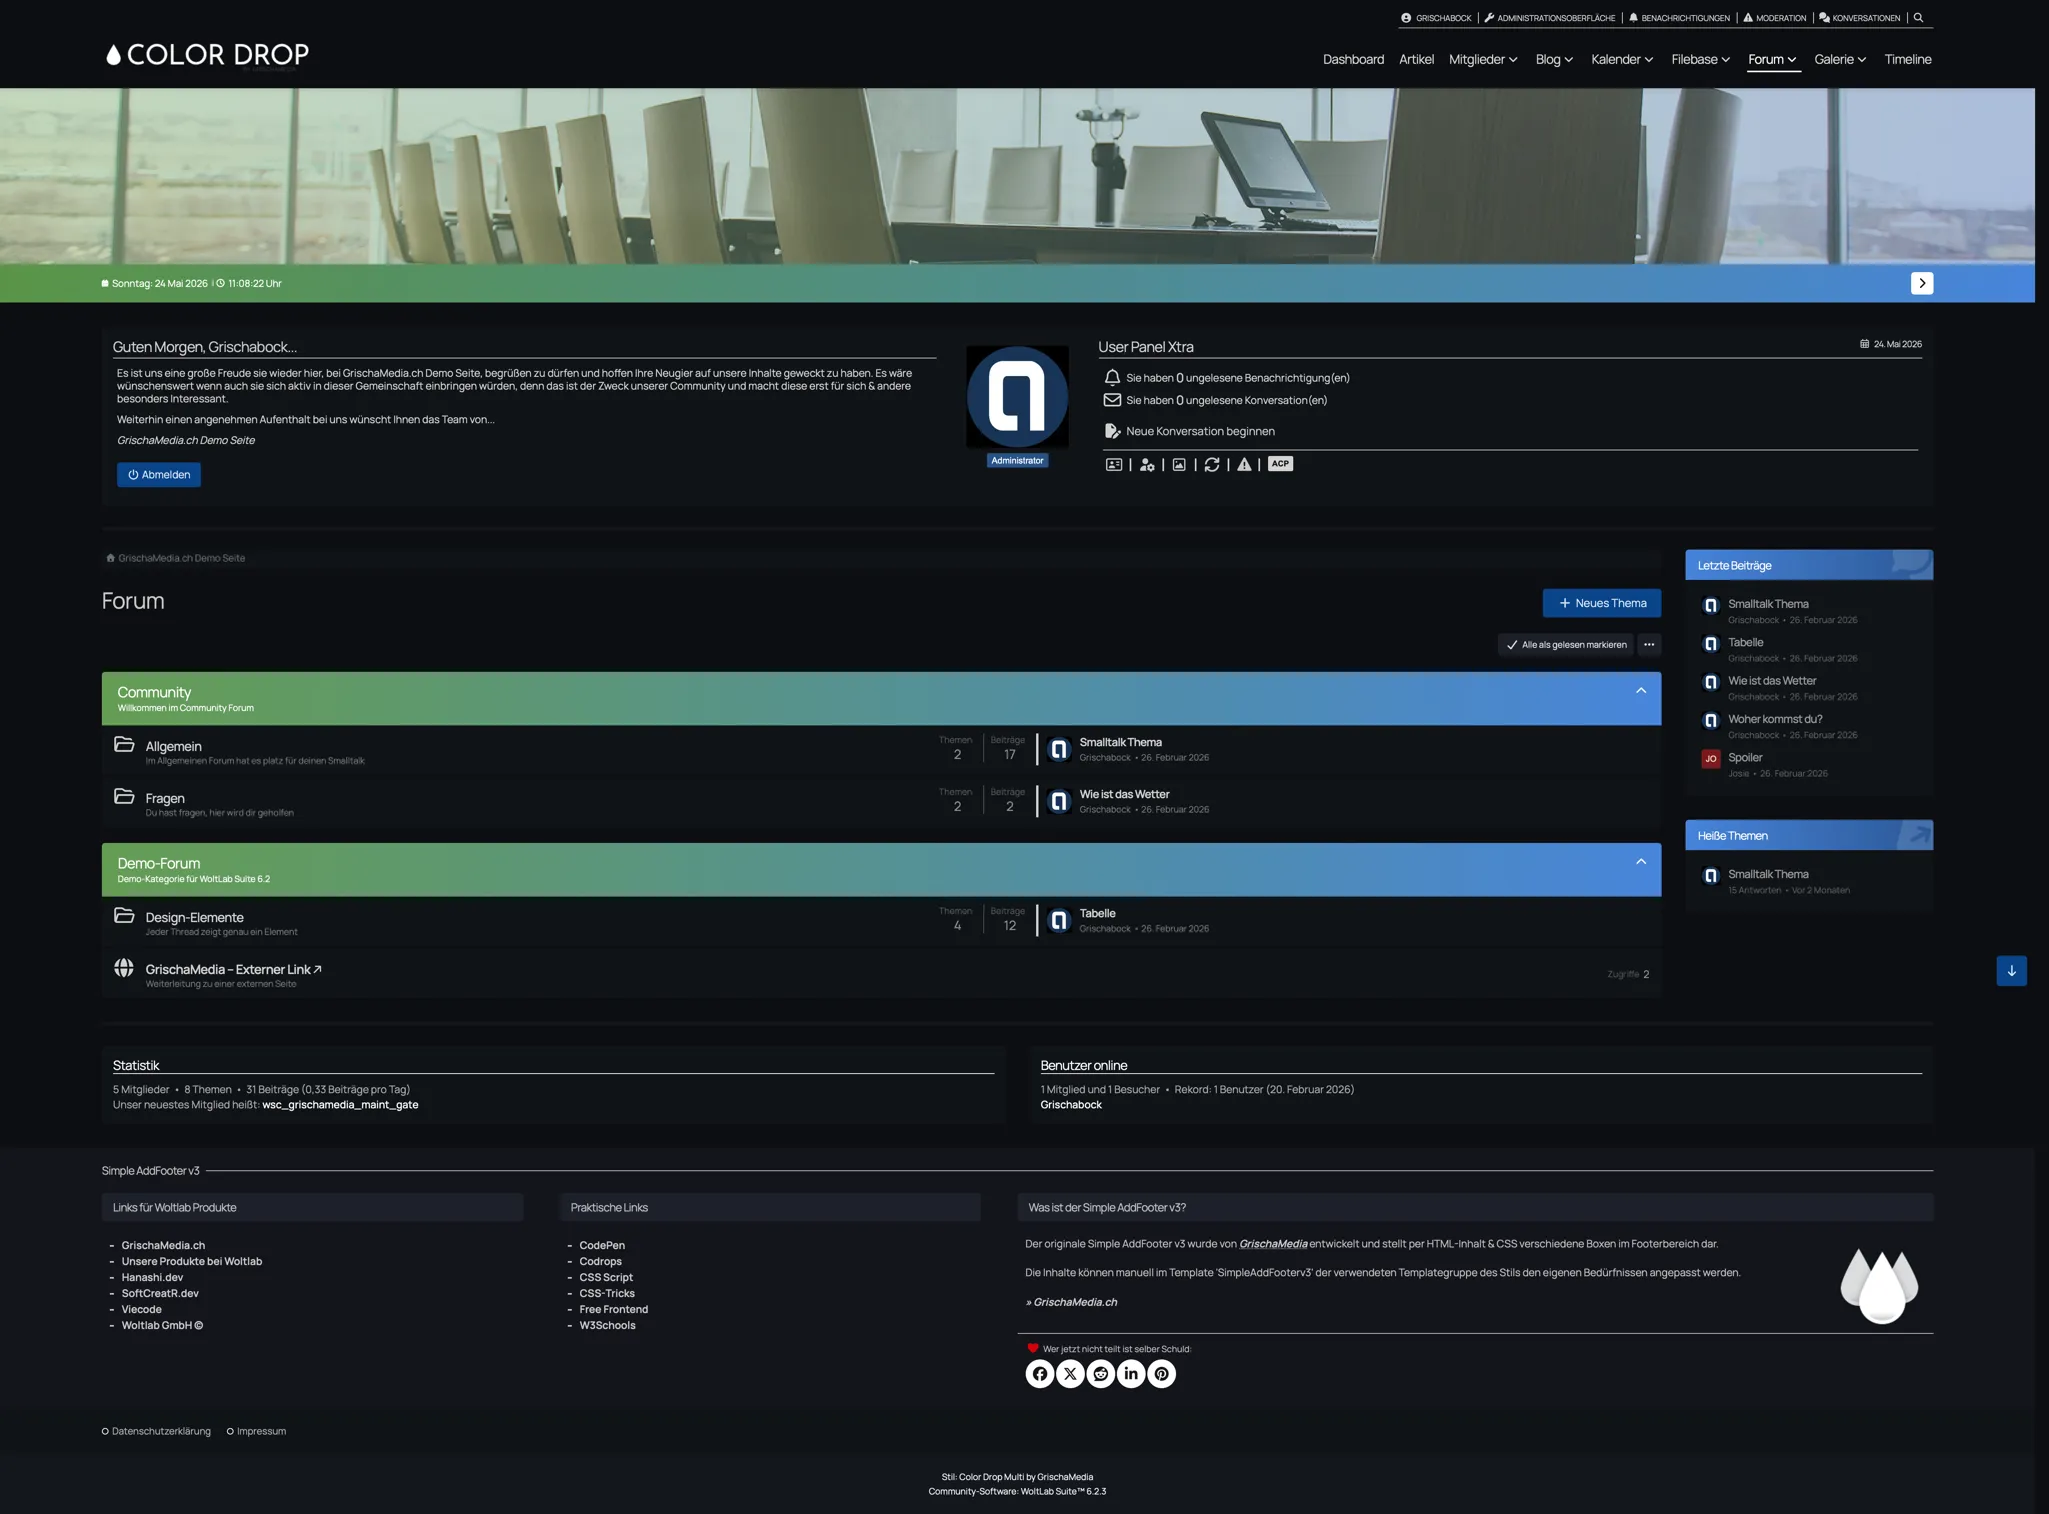This screenshot has height=1514, width=2049.
Task: Open the Dashboard menu item
Action: [1353, 60]
